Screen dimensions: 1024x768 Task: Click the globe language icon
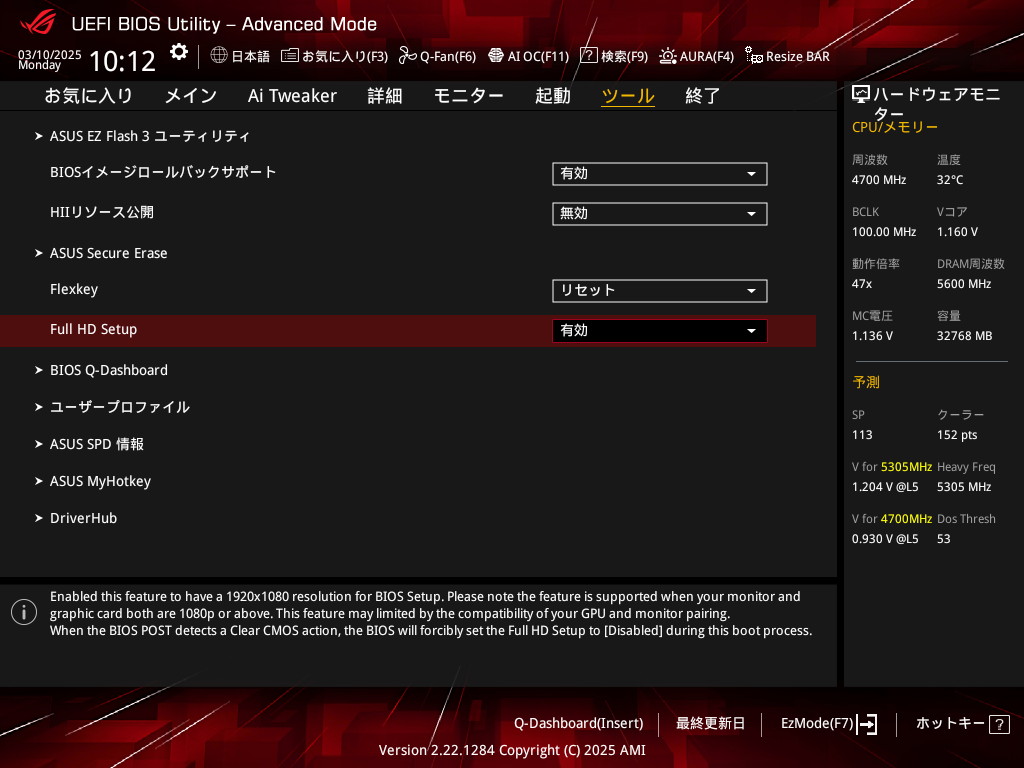219,56
